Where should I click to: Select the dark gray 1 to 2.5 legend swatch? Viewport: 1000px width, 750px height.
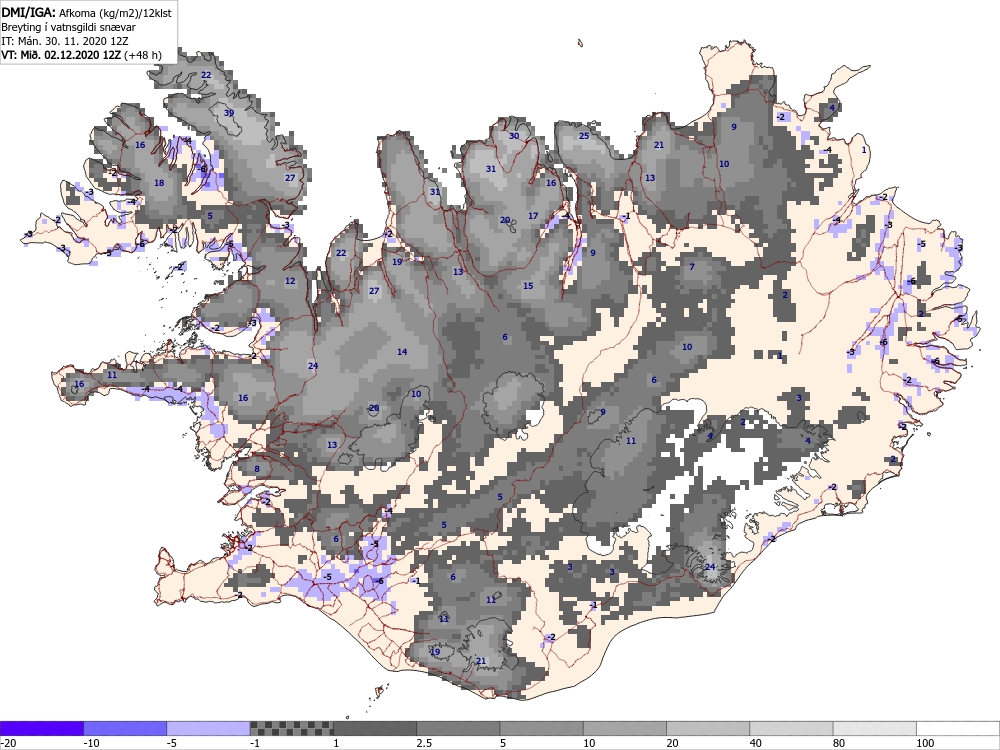(x=375, y=728)
